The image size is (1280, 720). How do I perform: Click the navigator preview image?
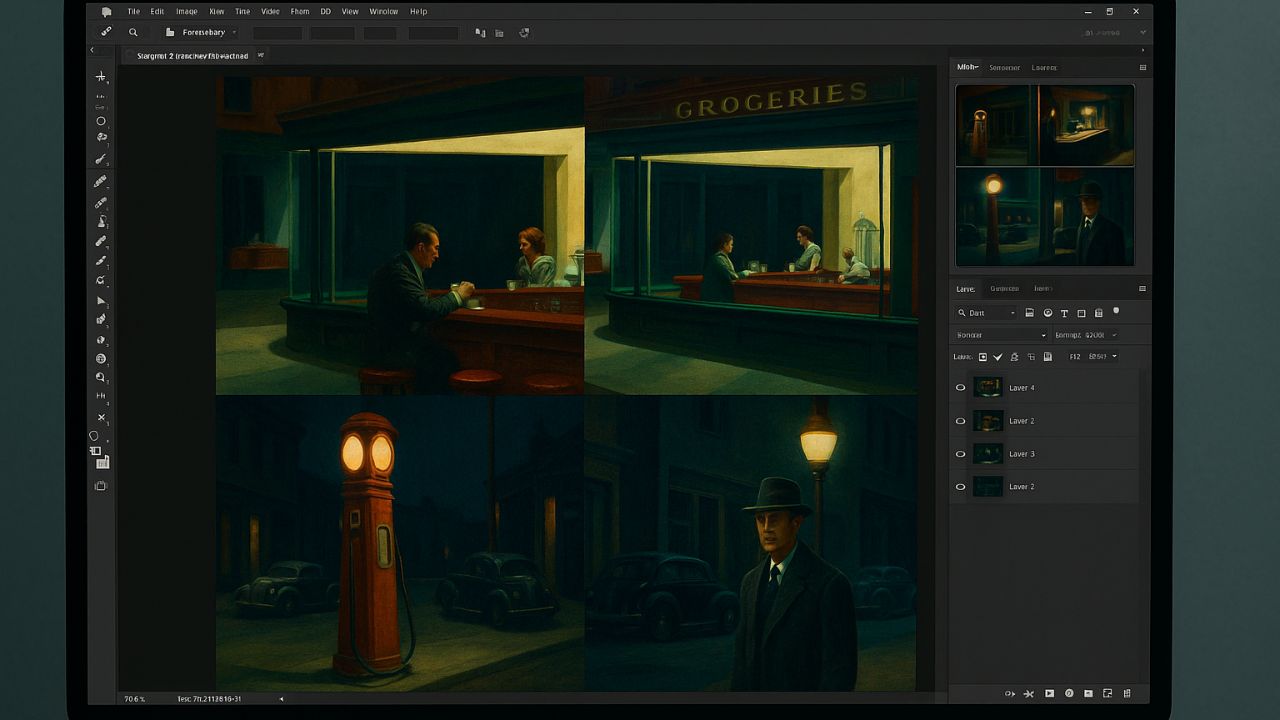click(1045, 176)
